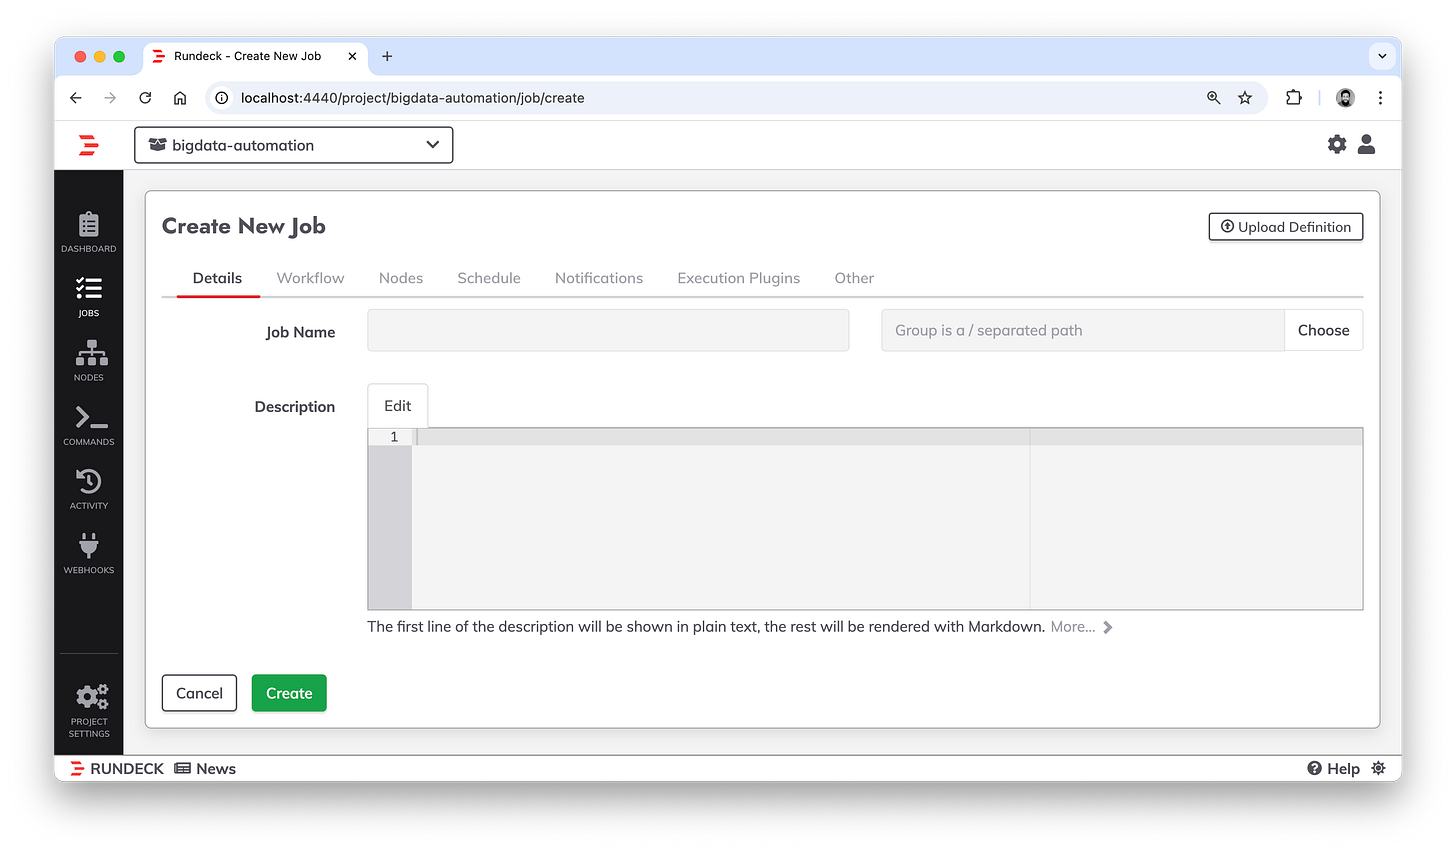Switch to the Nodes tab
This screenshot has width=1456, height=853.
click(401, 278)
